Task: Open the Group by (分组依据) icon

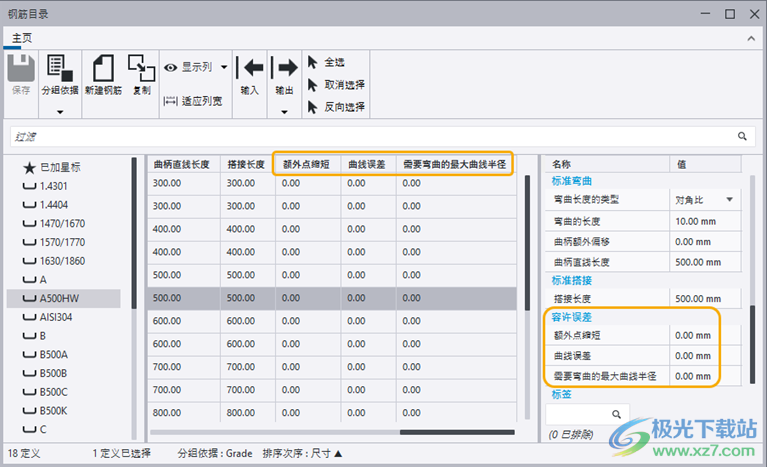Action: [60, 68]
